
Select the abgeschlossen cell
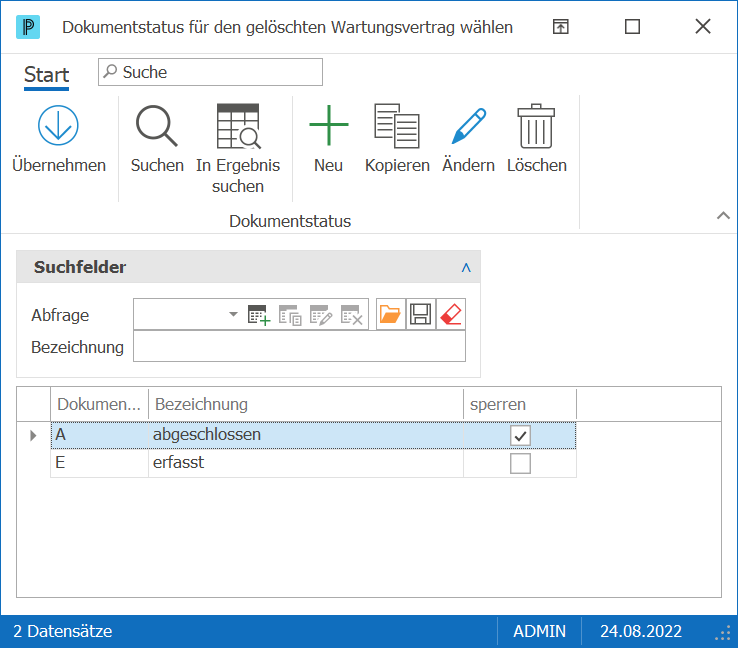coord(306,435)
